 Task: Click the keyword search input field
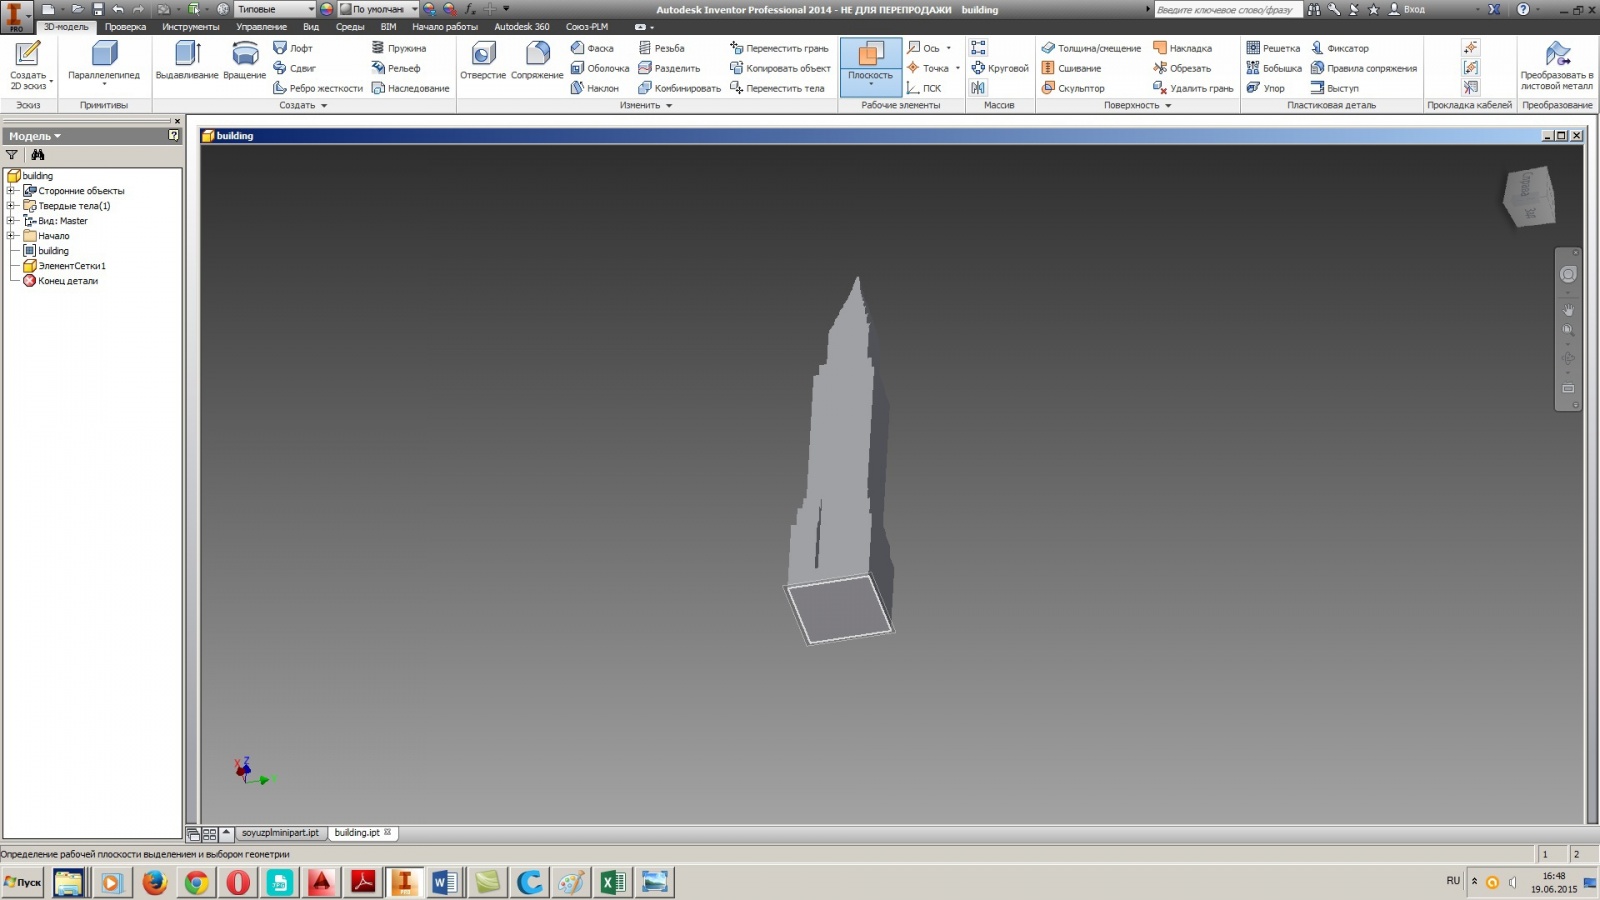click(x=1228, y=9)
